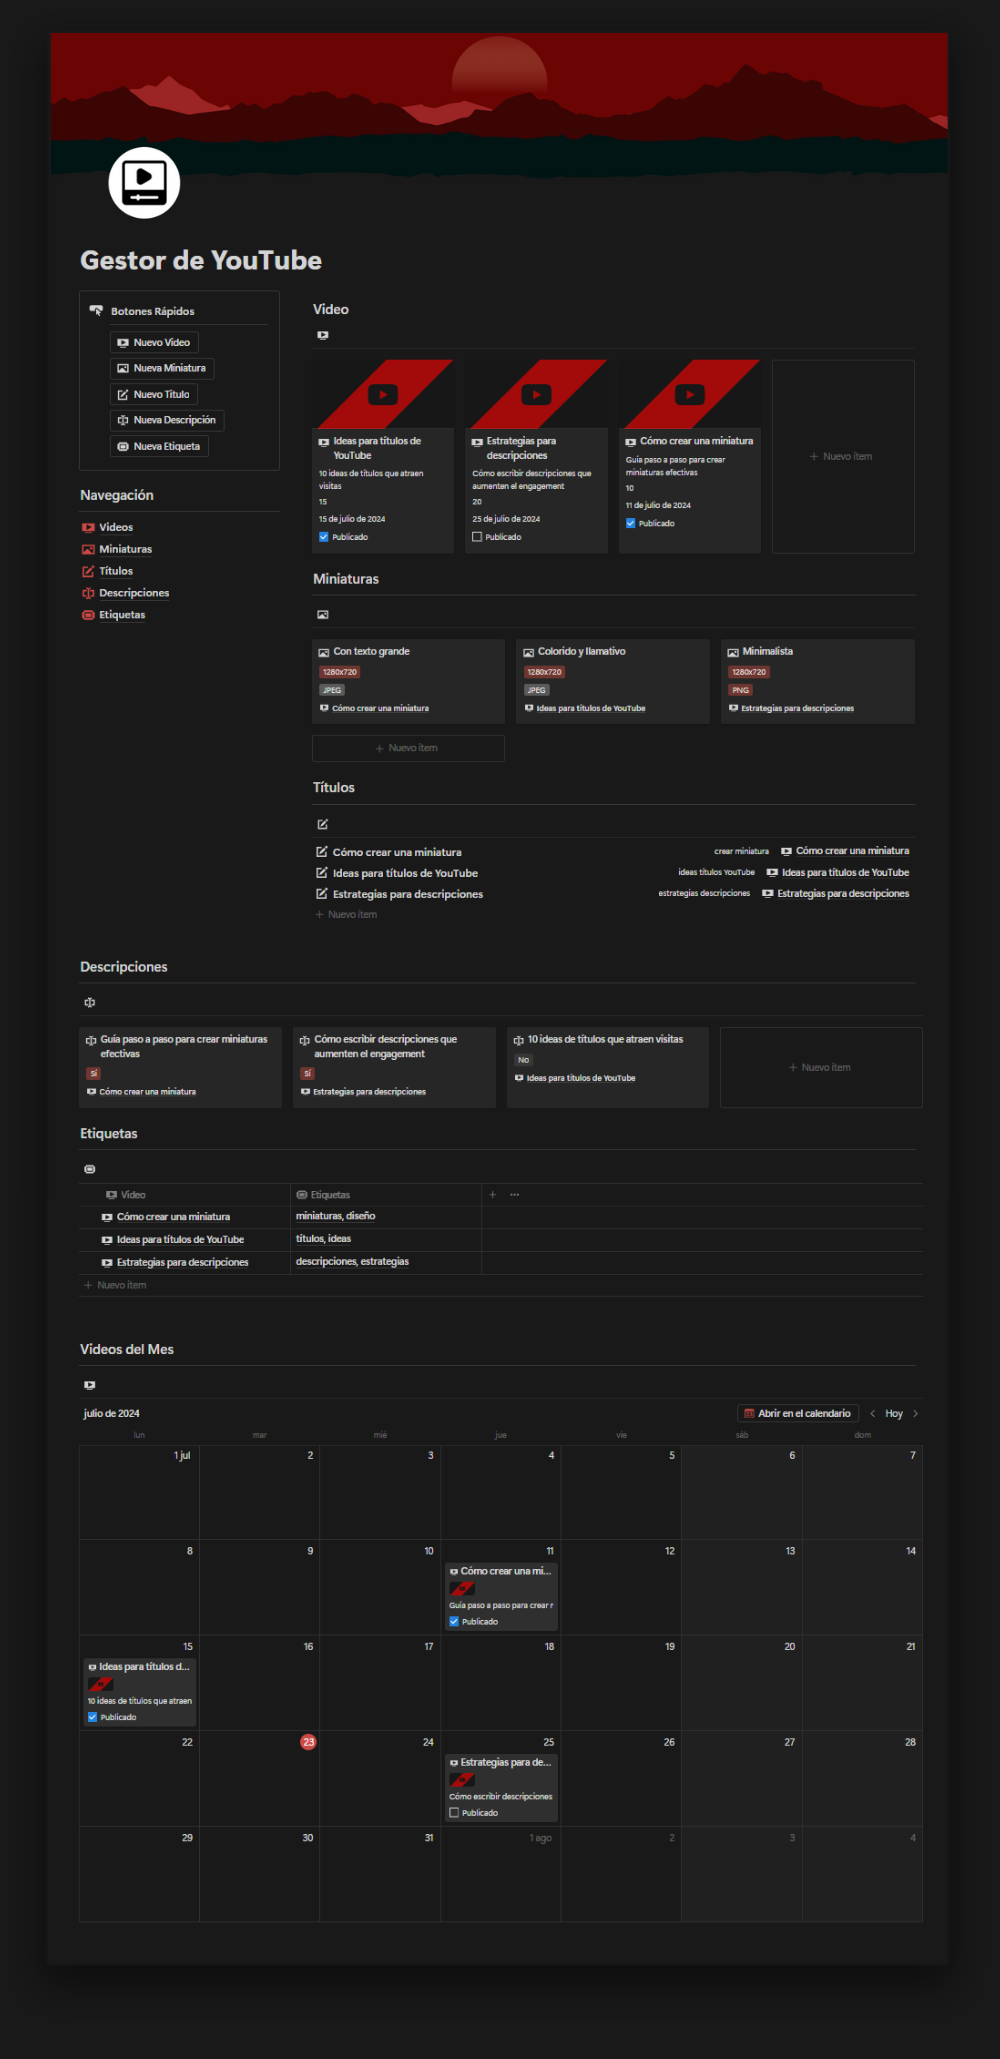
Task: Open Miniaturas in the Navegación list
Action: tap(126, 549)
